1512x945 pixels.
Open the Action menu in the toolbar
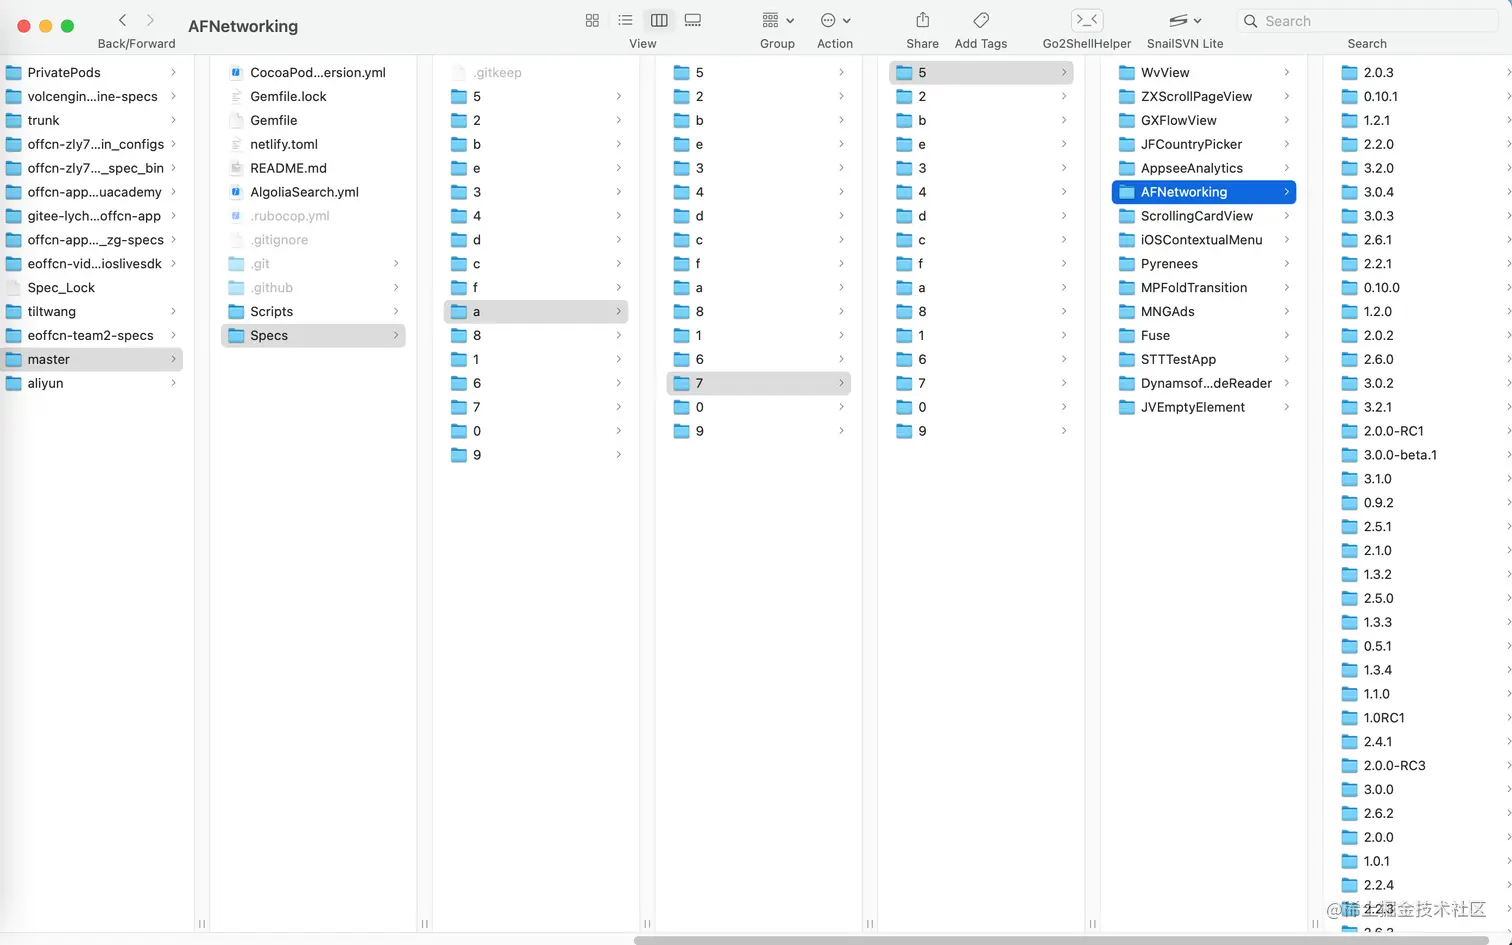pyautogui.click(x=835, y=20)
